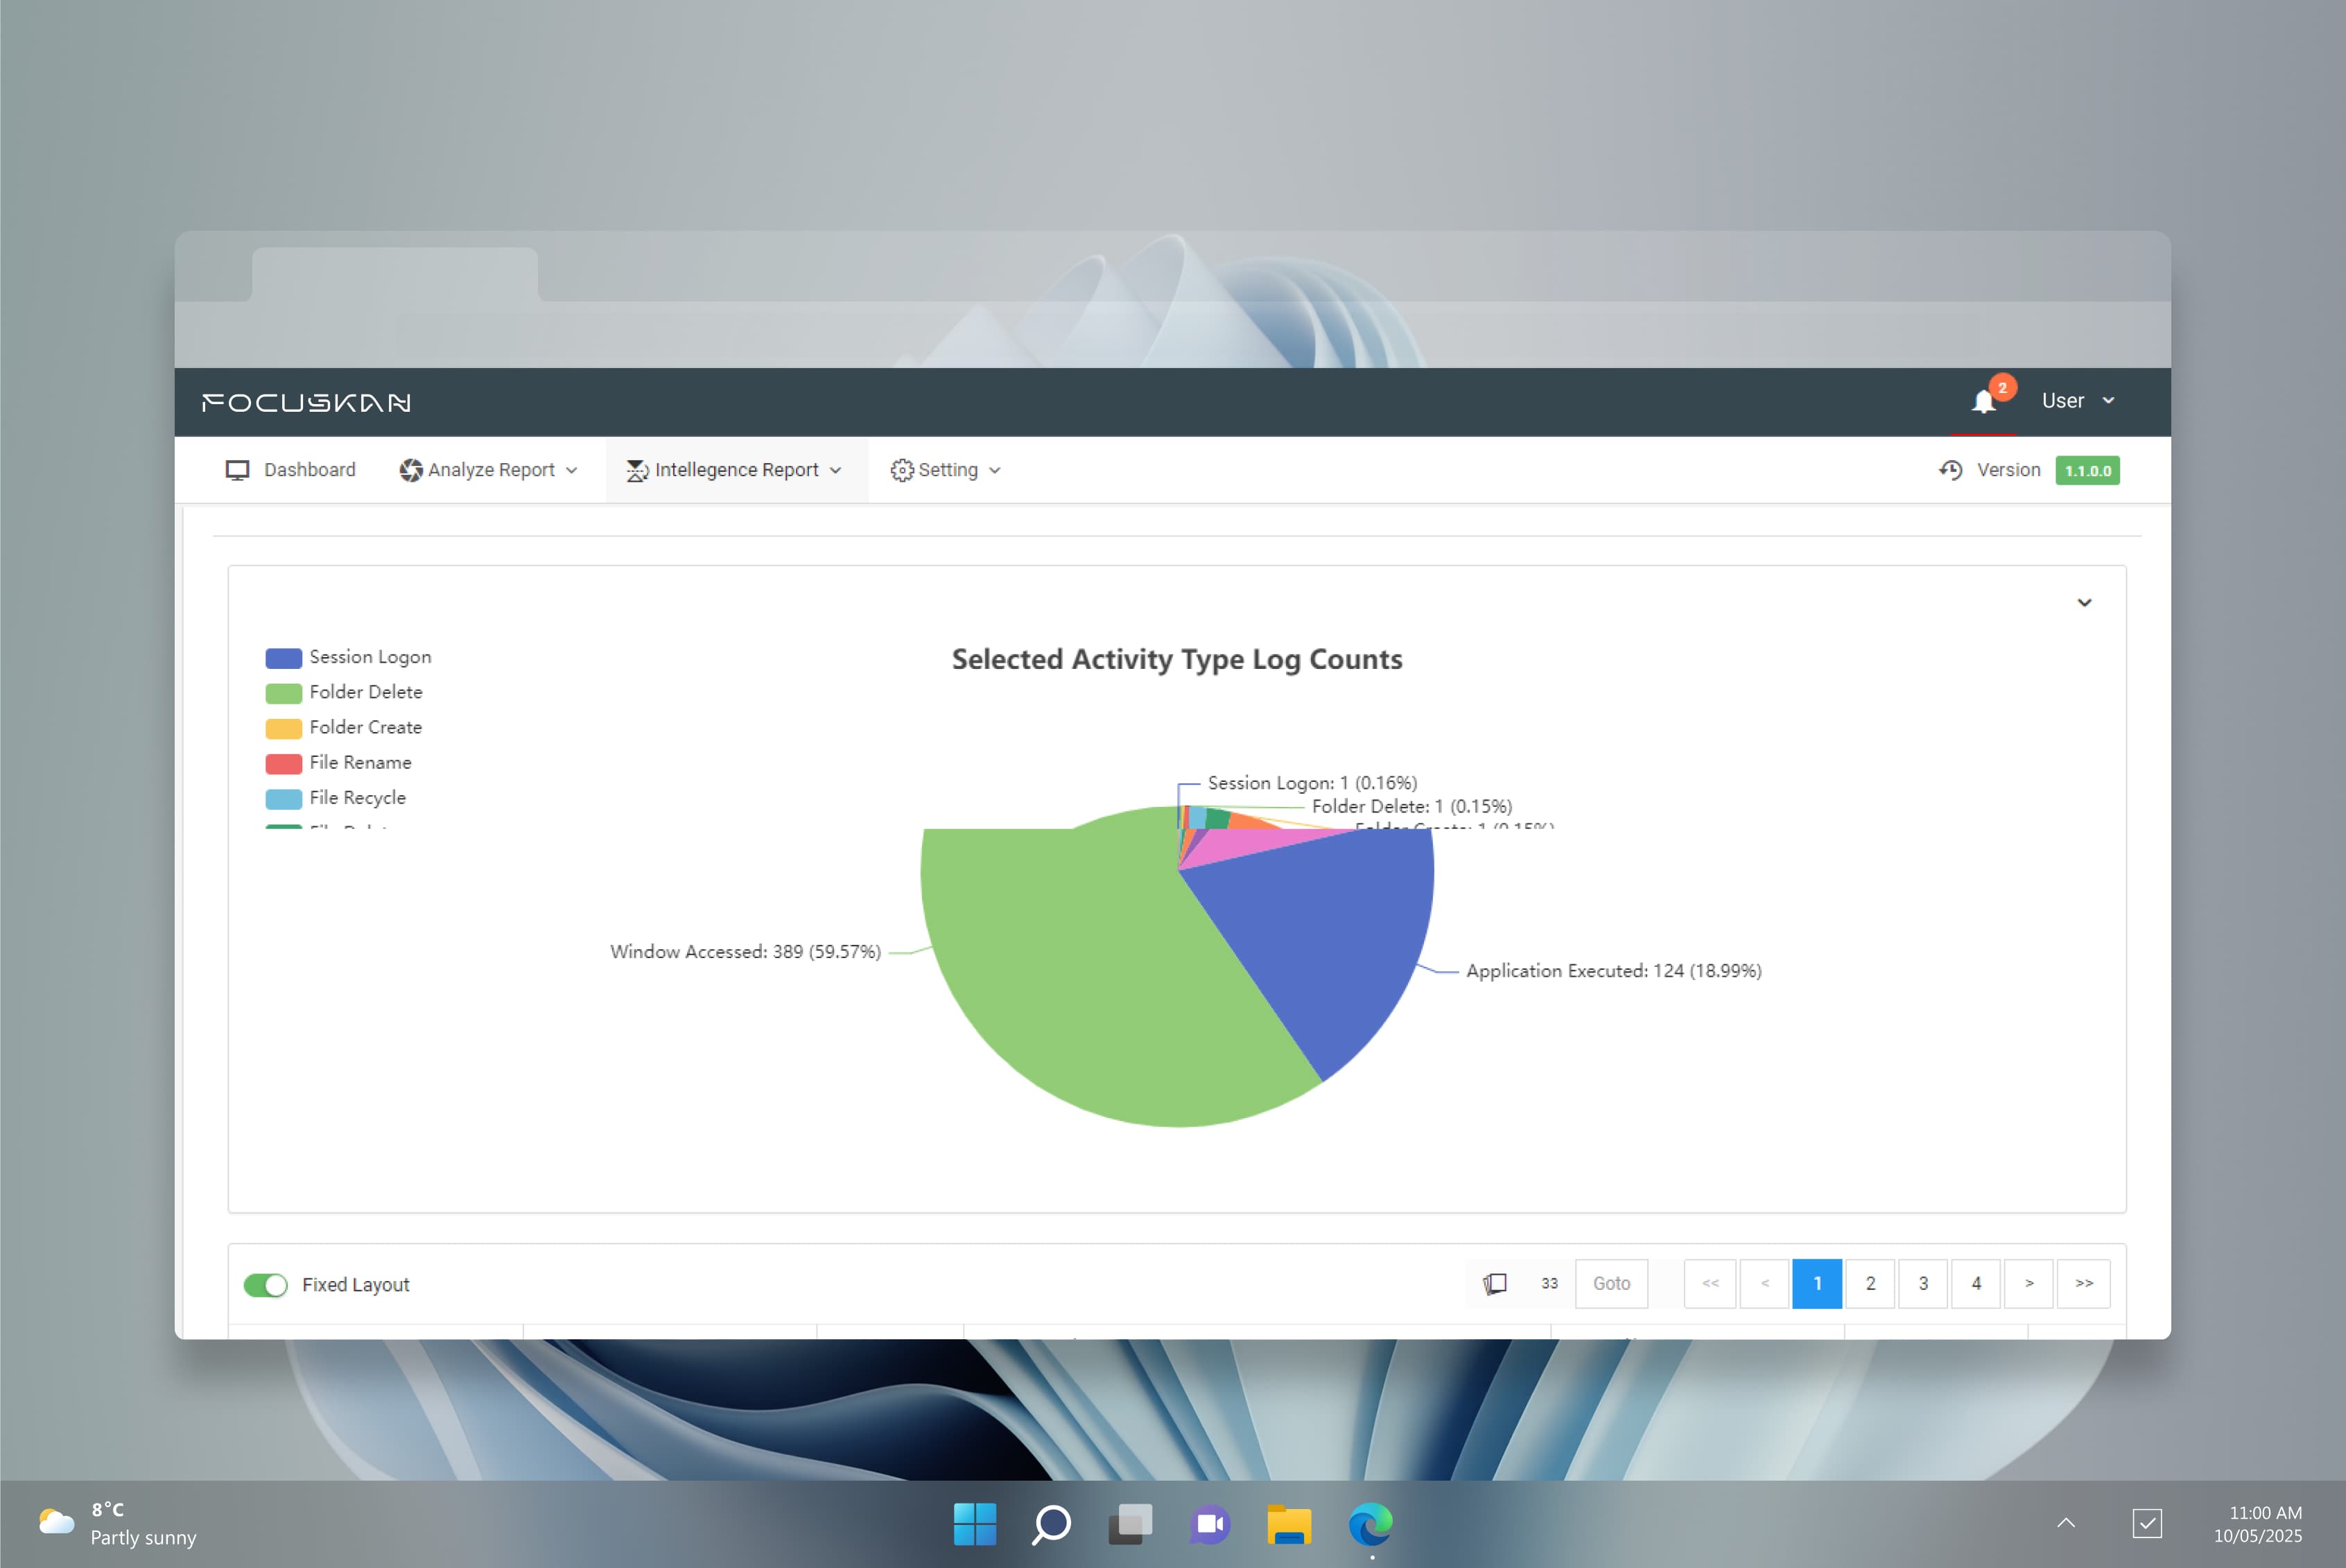This screenshot has width=2346, height=1568.
Task: Go to page 4
Action: pos(1976,1283)
